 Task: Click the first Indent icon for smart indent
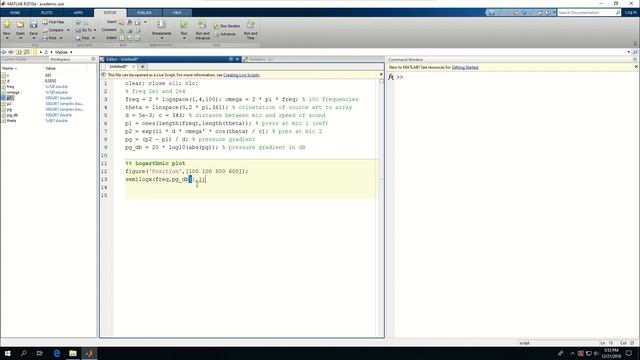click(122, 38)
